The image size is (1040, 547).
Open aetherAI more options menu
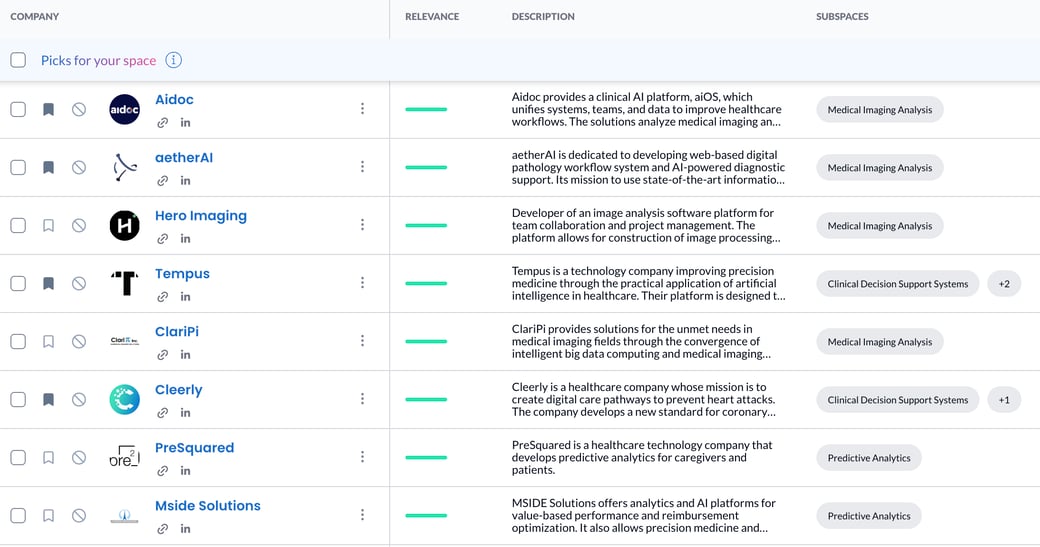[x=362, y=166]
